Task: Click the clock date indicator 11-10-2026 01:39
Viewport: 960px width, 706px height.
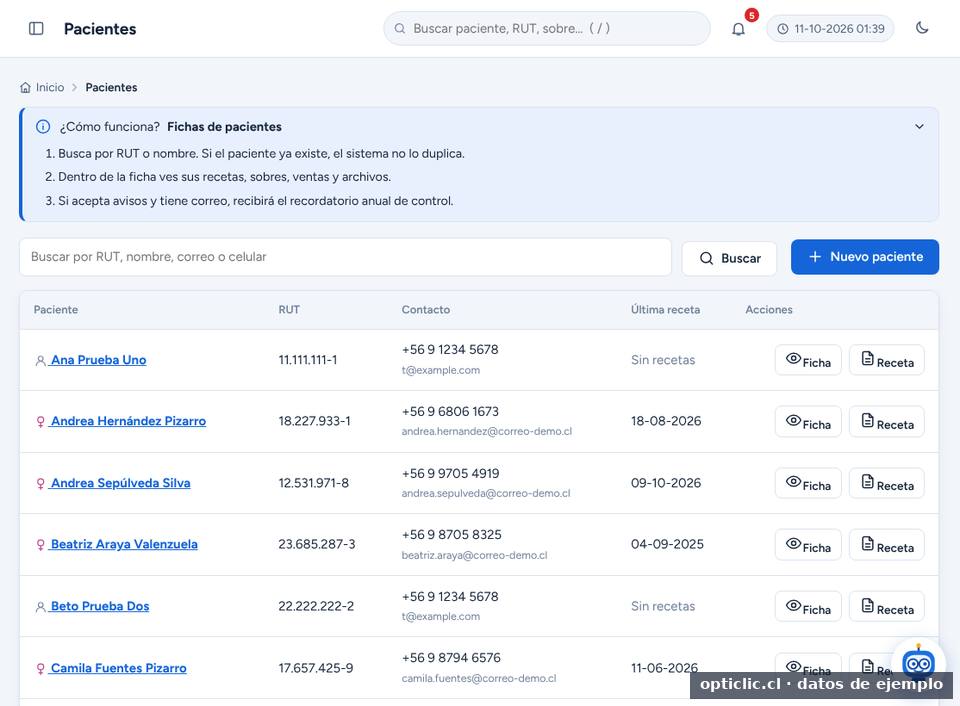Action: pos(830,29)
